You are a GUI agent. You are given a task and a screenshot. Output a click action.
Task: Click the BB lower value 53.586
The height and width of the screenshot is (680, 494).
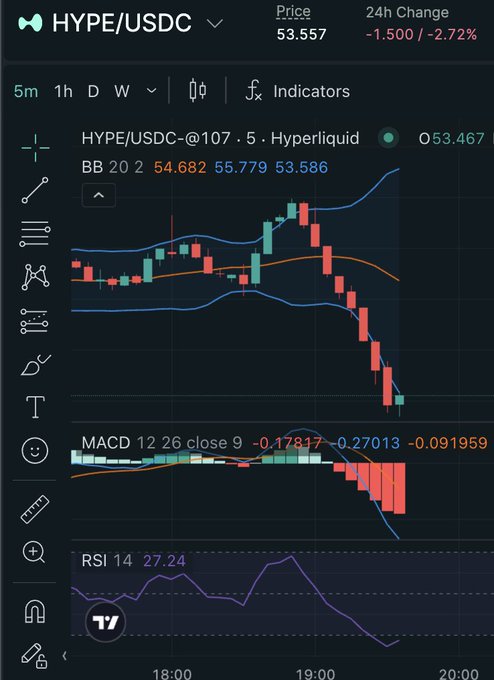pyautogui.click(x=301, y=167)
